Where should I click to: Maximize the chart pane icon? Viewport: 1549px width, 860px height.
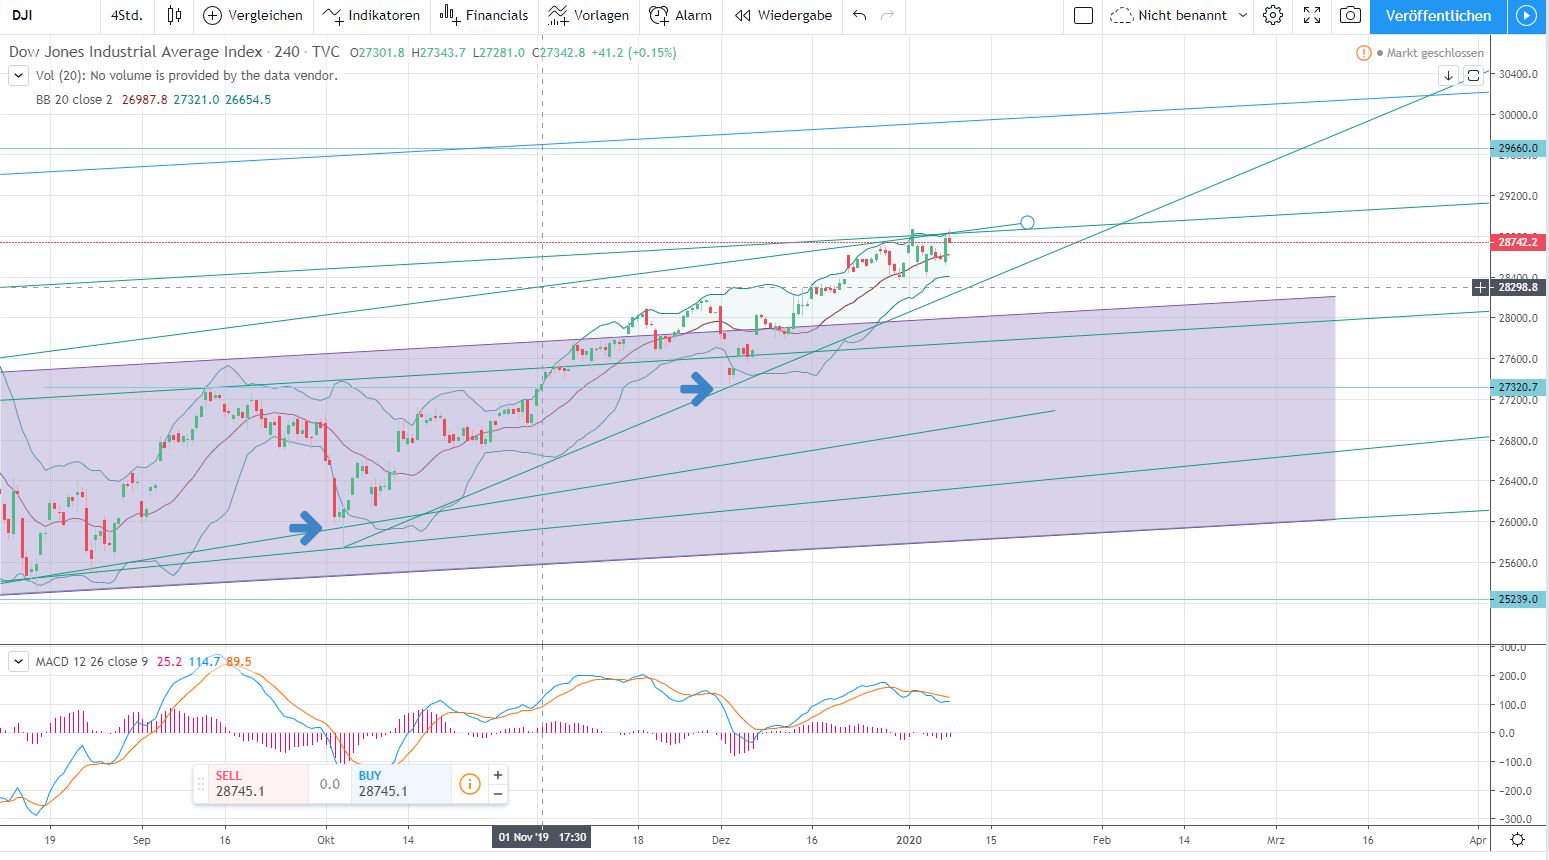(1474, 75)
